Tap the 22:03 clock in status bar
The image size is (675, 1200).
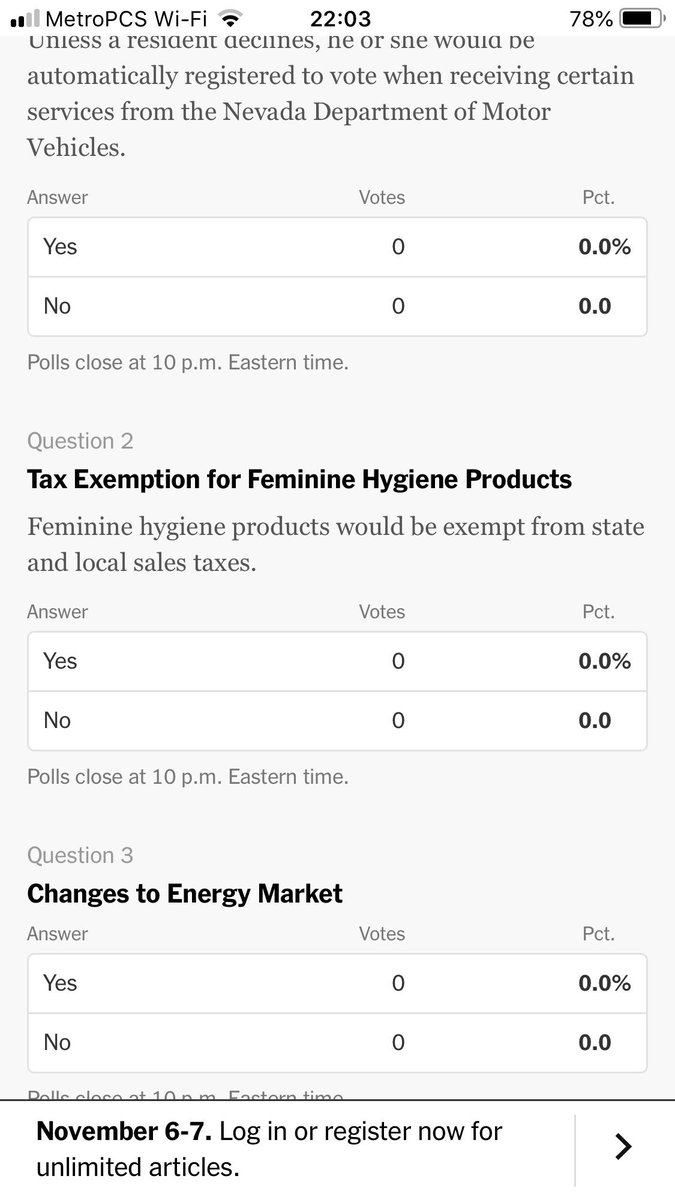click(x=340, y=18)
